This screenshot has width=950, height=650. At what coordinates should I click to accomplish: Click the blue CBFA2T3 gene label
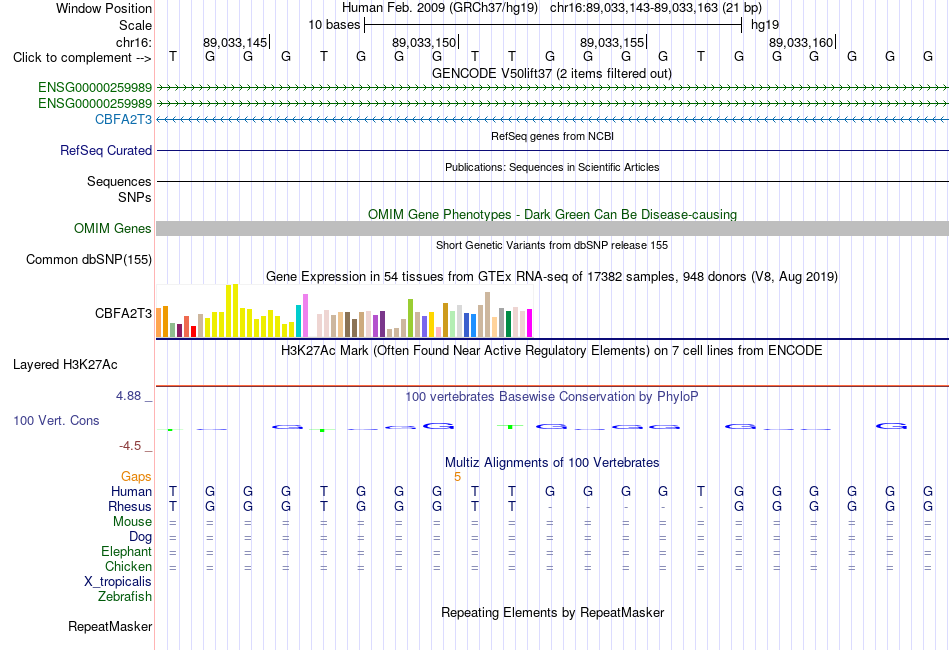[x=123, y=119]
